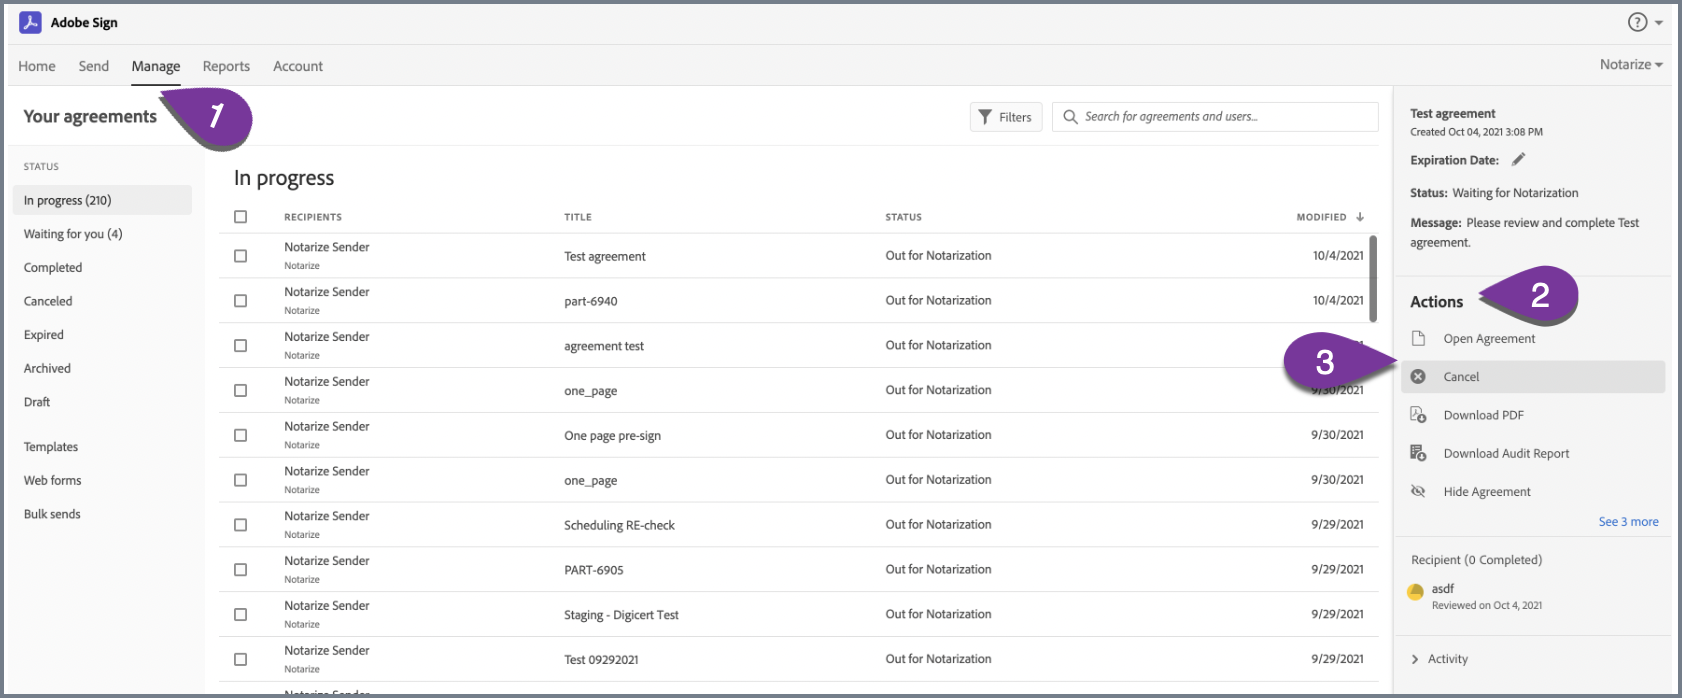This screenshot has width=1682, height=698.
Task: Click the See 3 more link
Action: click(1628, 522)
